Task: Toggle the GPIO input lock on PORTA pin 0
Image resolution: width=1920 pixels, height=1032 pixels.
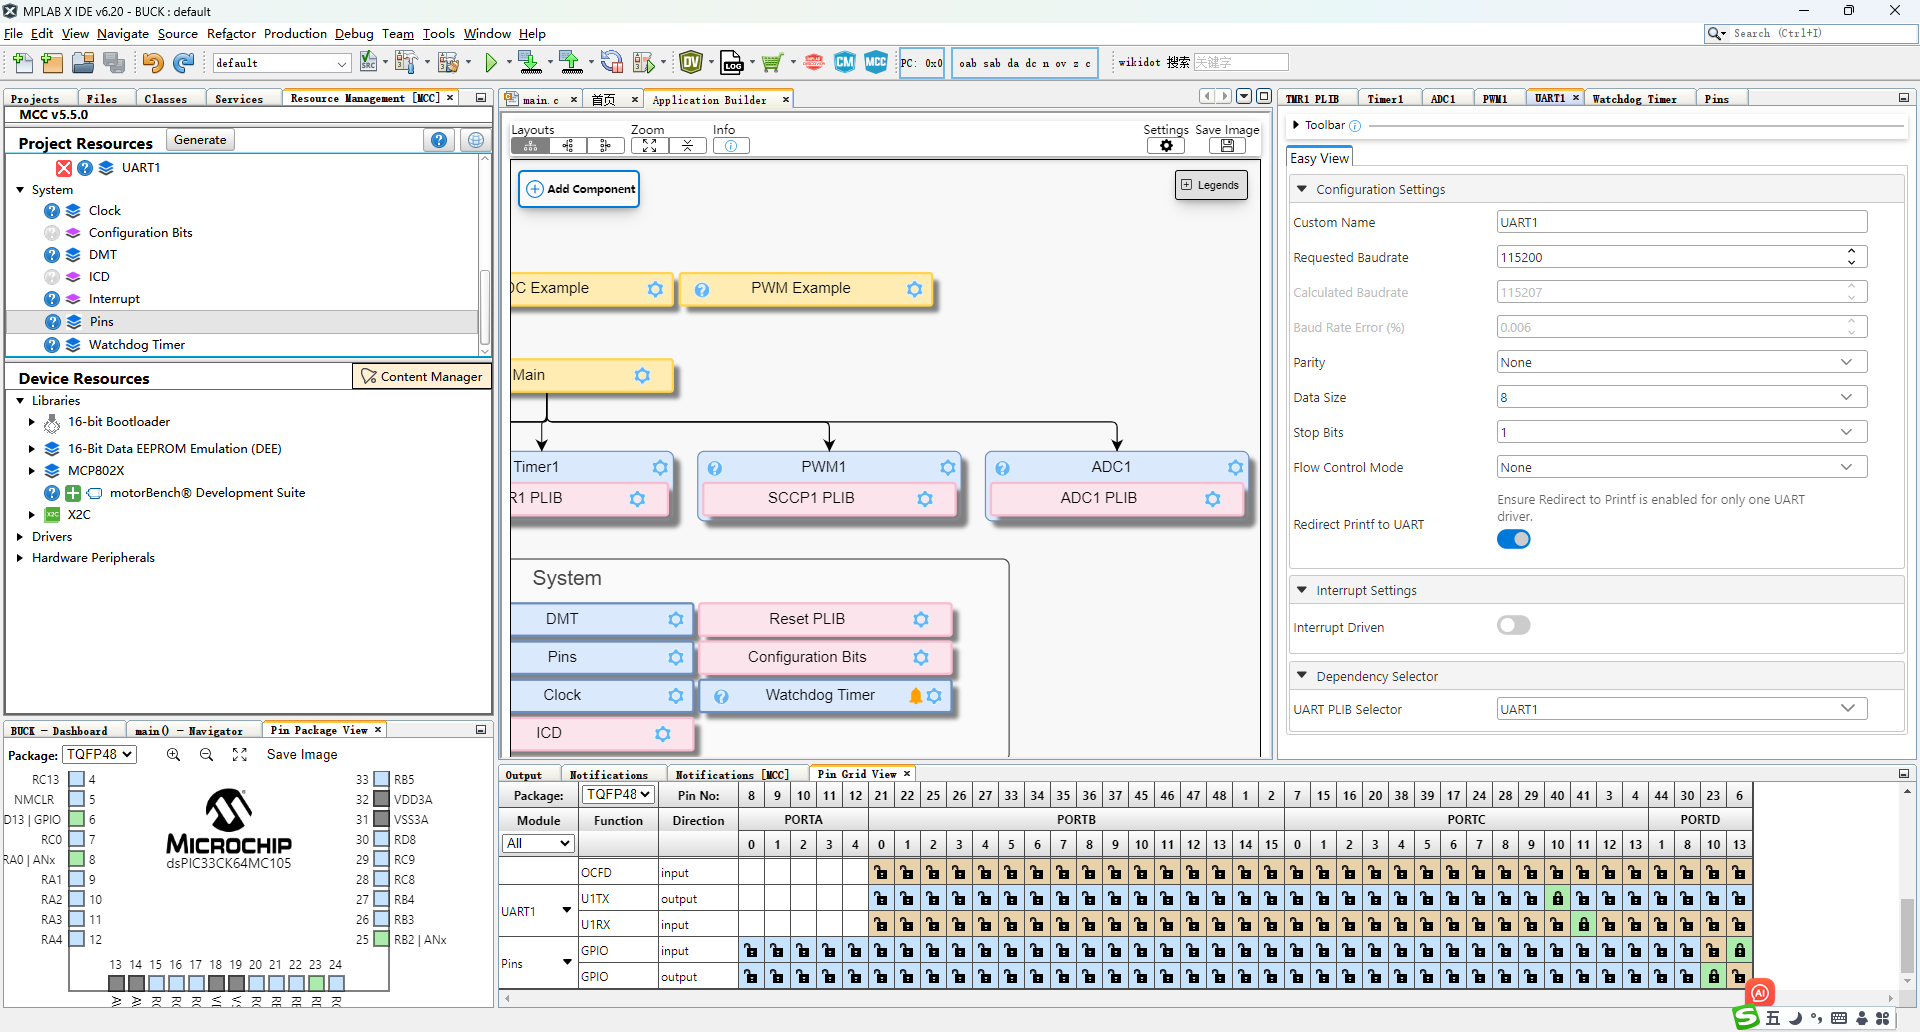Action: [x=751, y=951]
